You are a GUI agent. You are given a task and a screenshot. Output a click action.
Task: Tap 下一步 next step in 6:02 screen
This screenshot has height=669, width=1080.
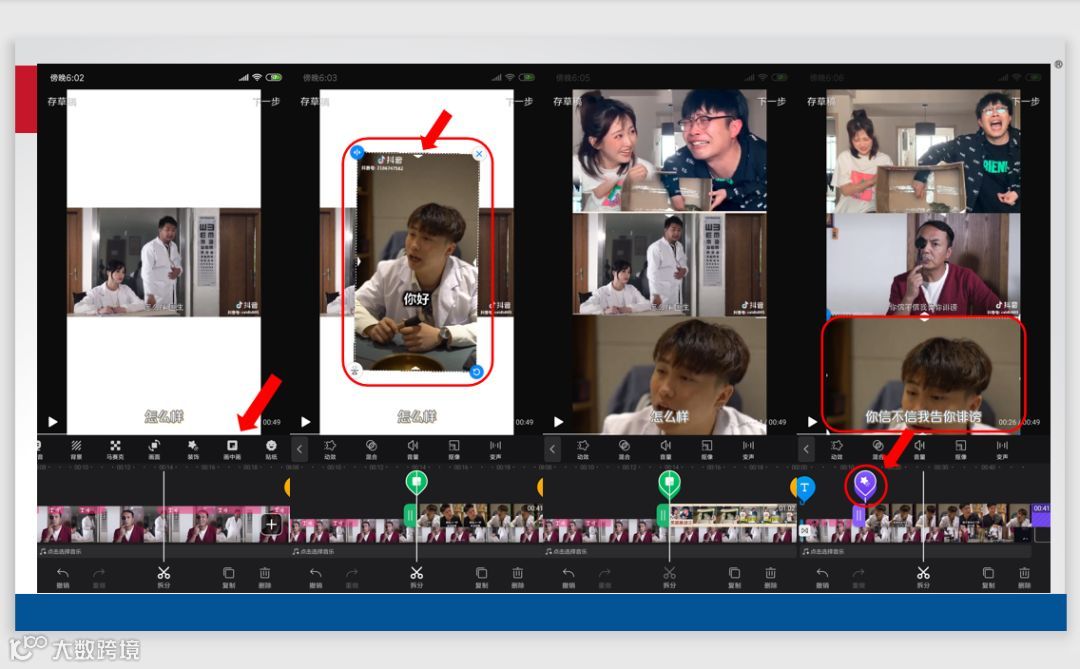266,101
